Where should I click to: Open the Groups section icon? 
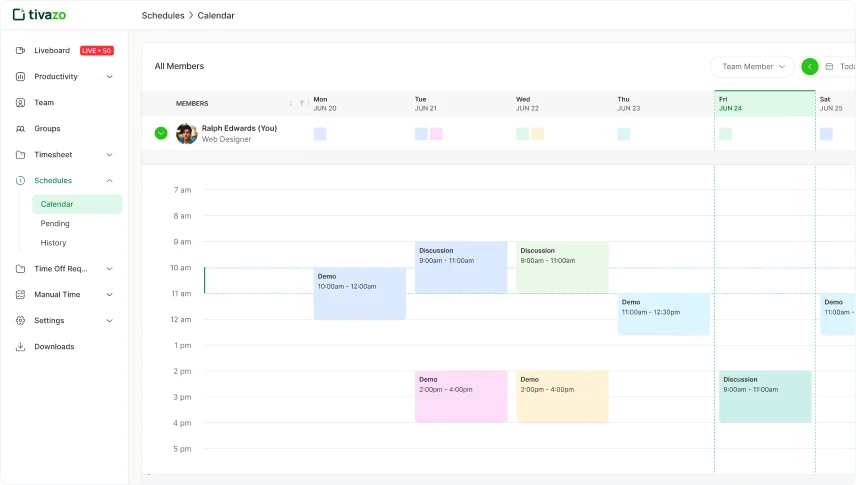pos(21,129)
